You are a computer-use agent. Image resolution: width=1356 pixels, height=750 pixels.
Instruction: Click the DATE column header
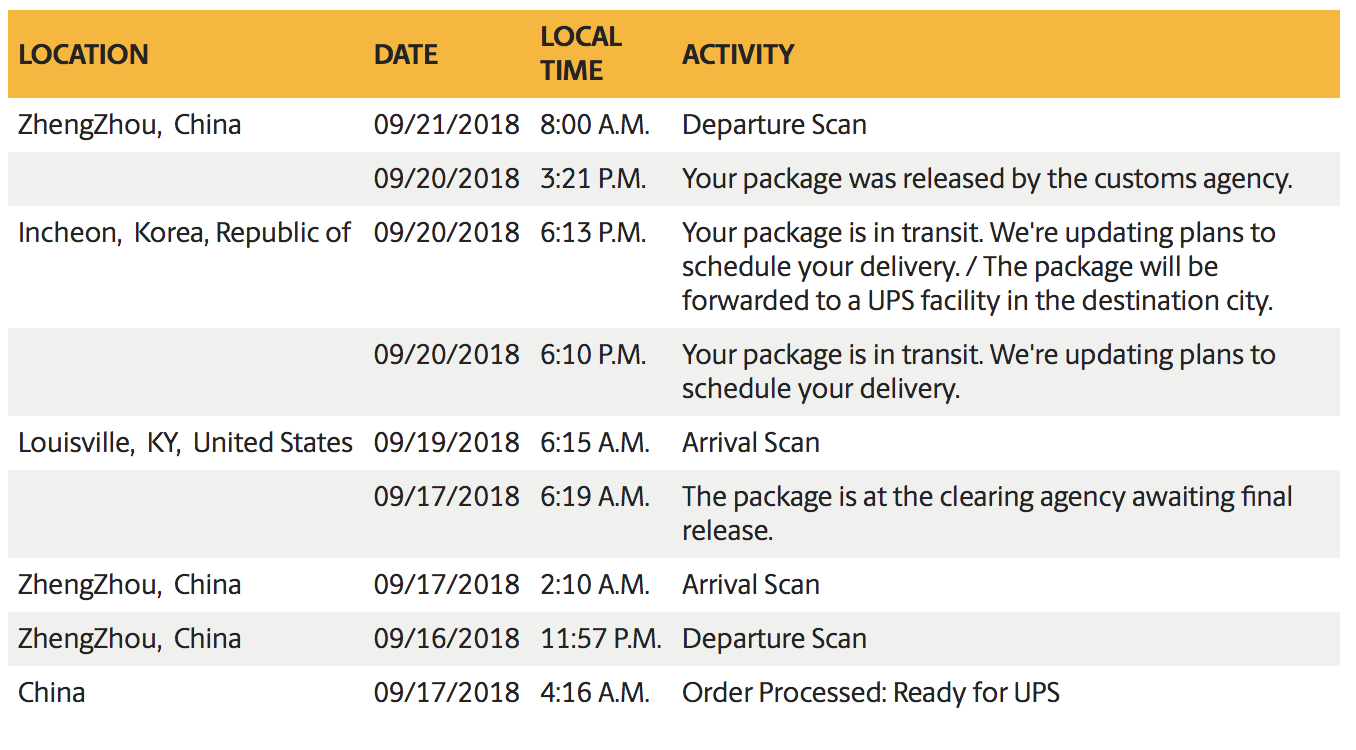[x=406, y=54]
